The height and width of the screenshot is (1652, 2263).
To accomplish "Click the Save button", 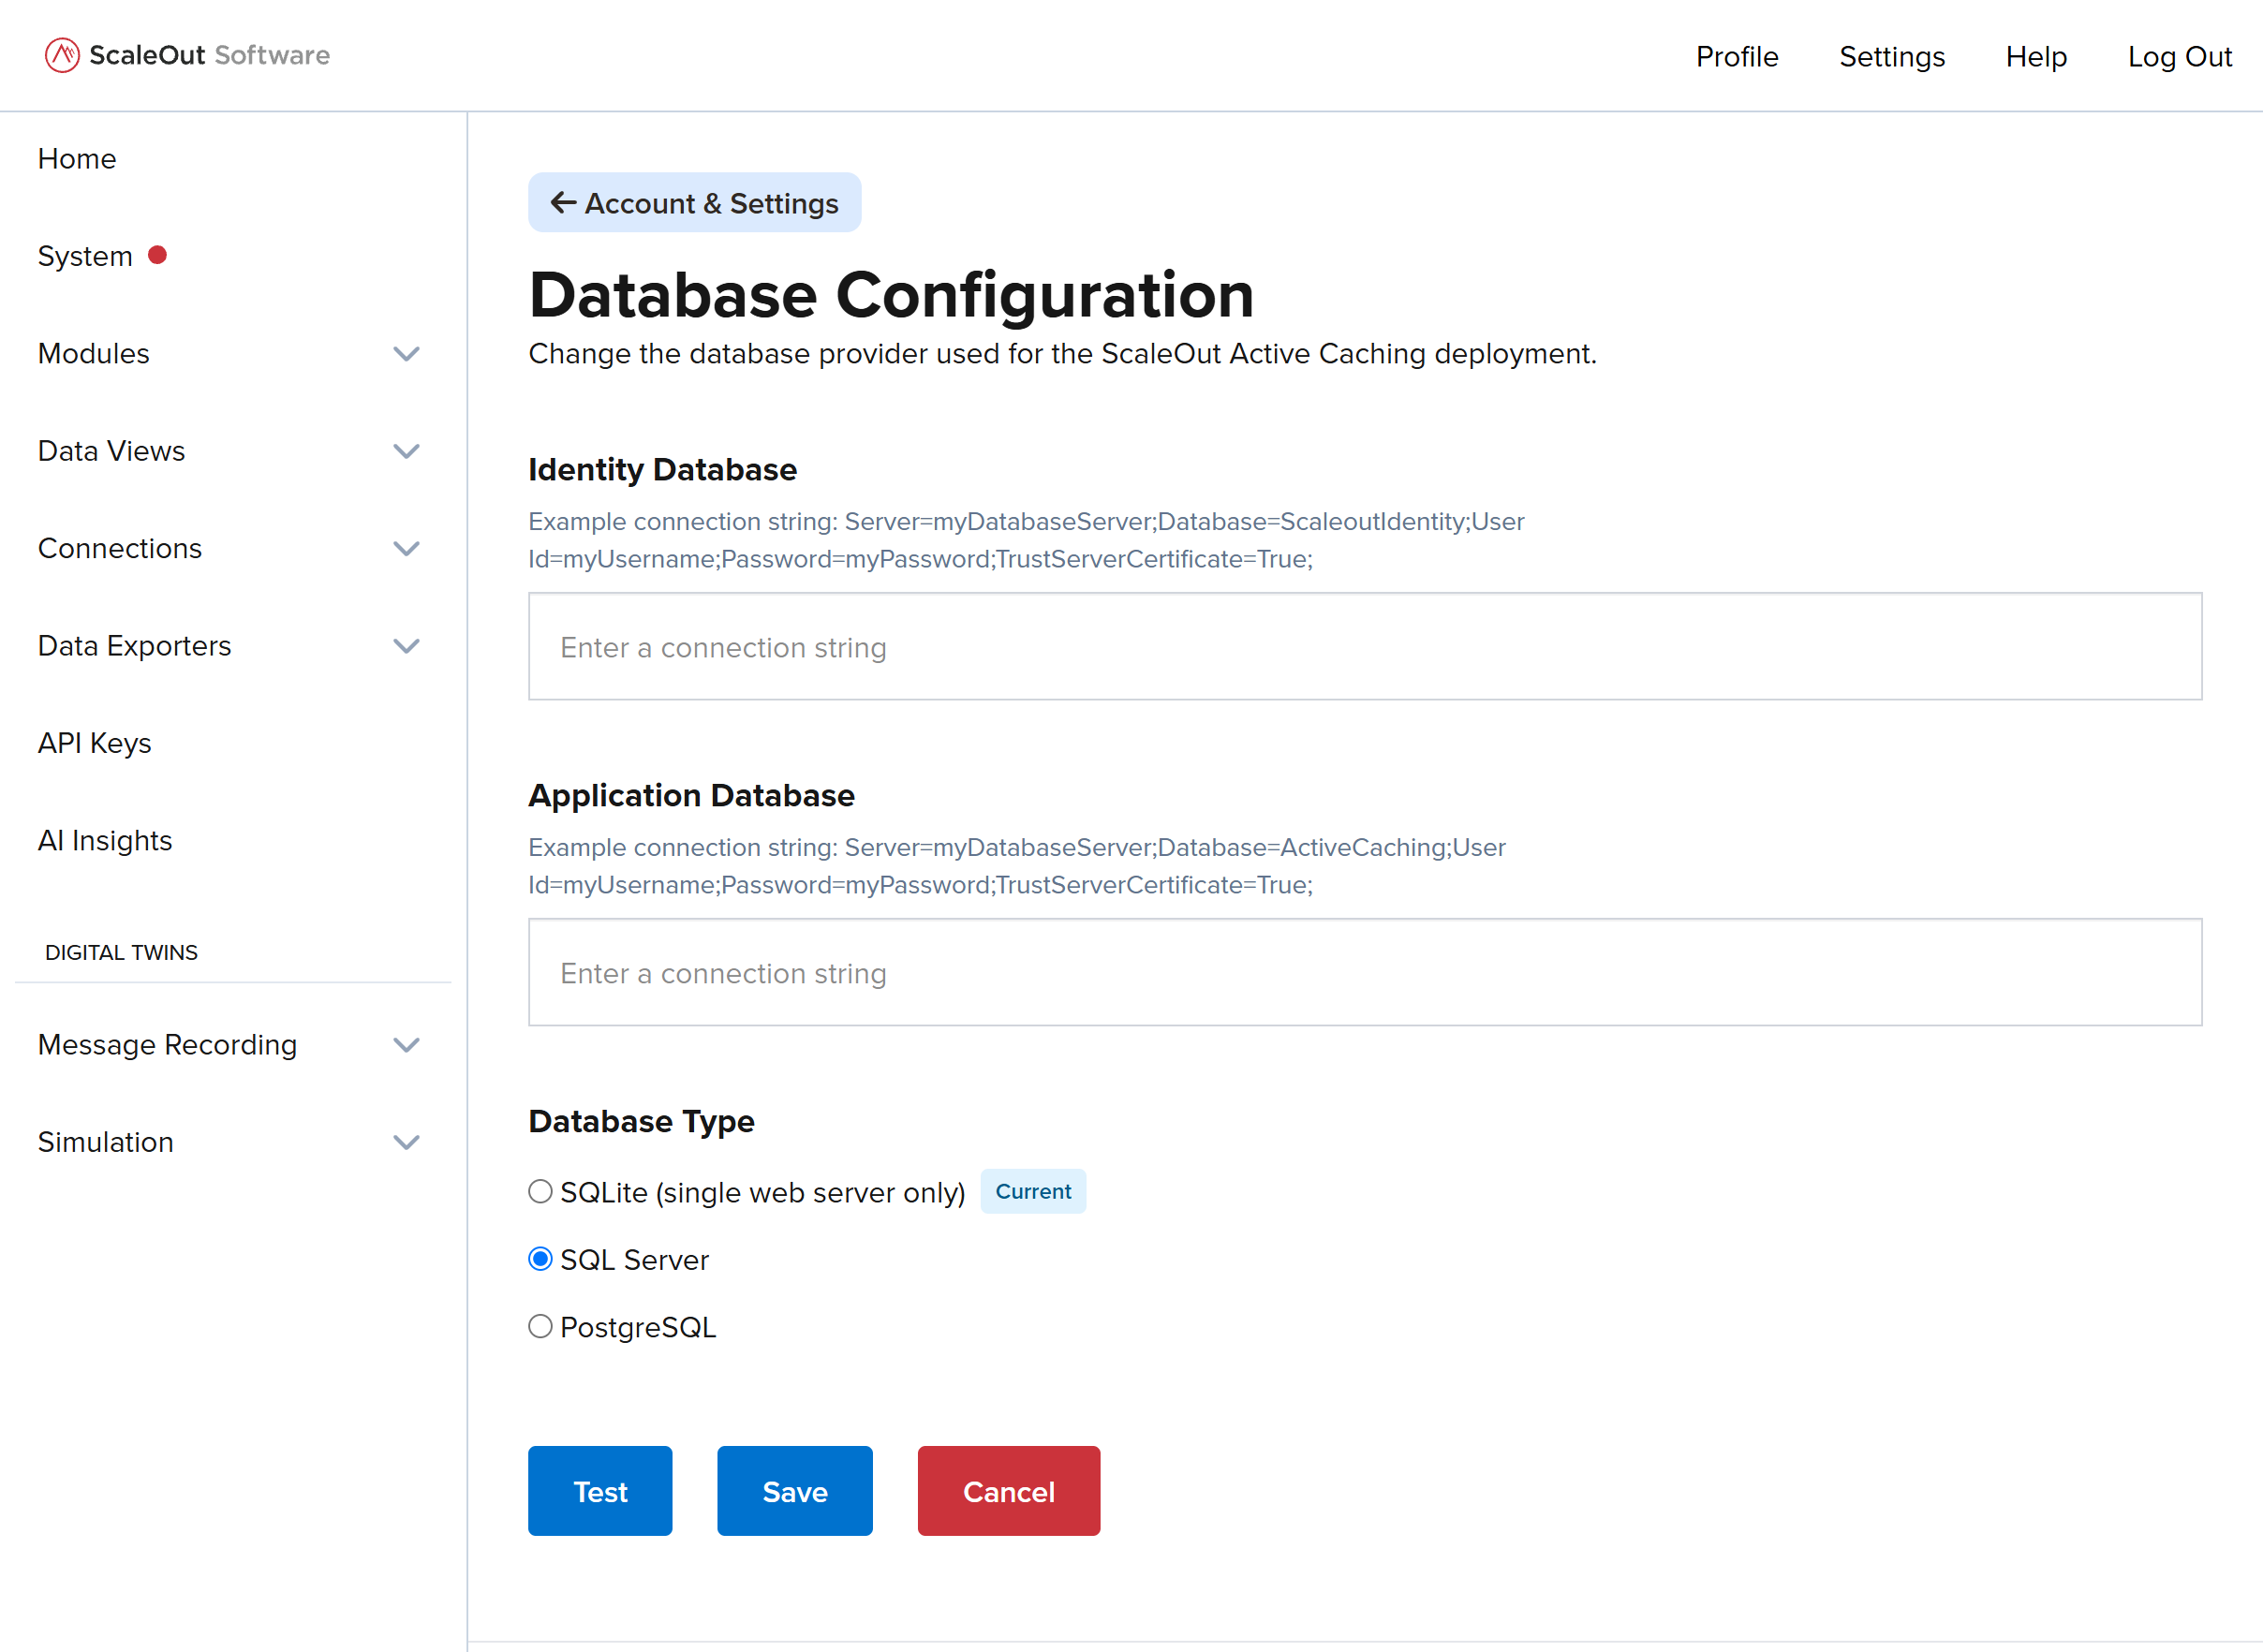I will click(x=795, y=1491).
